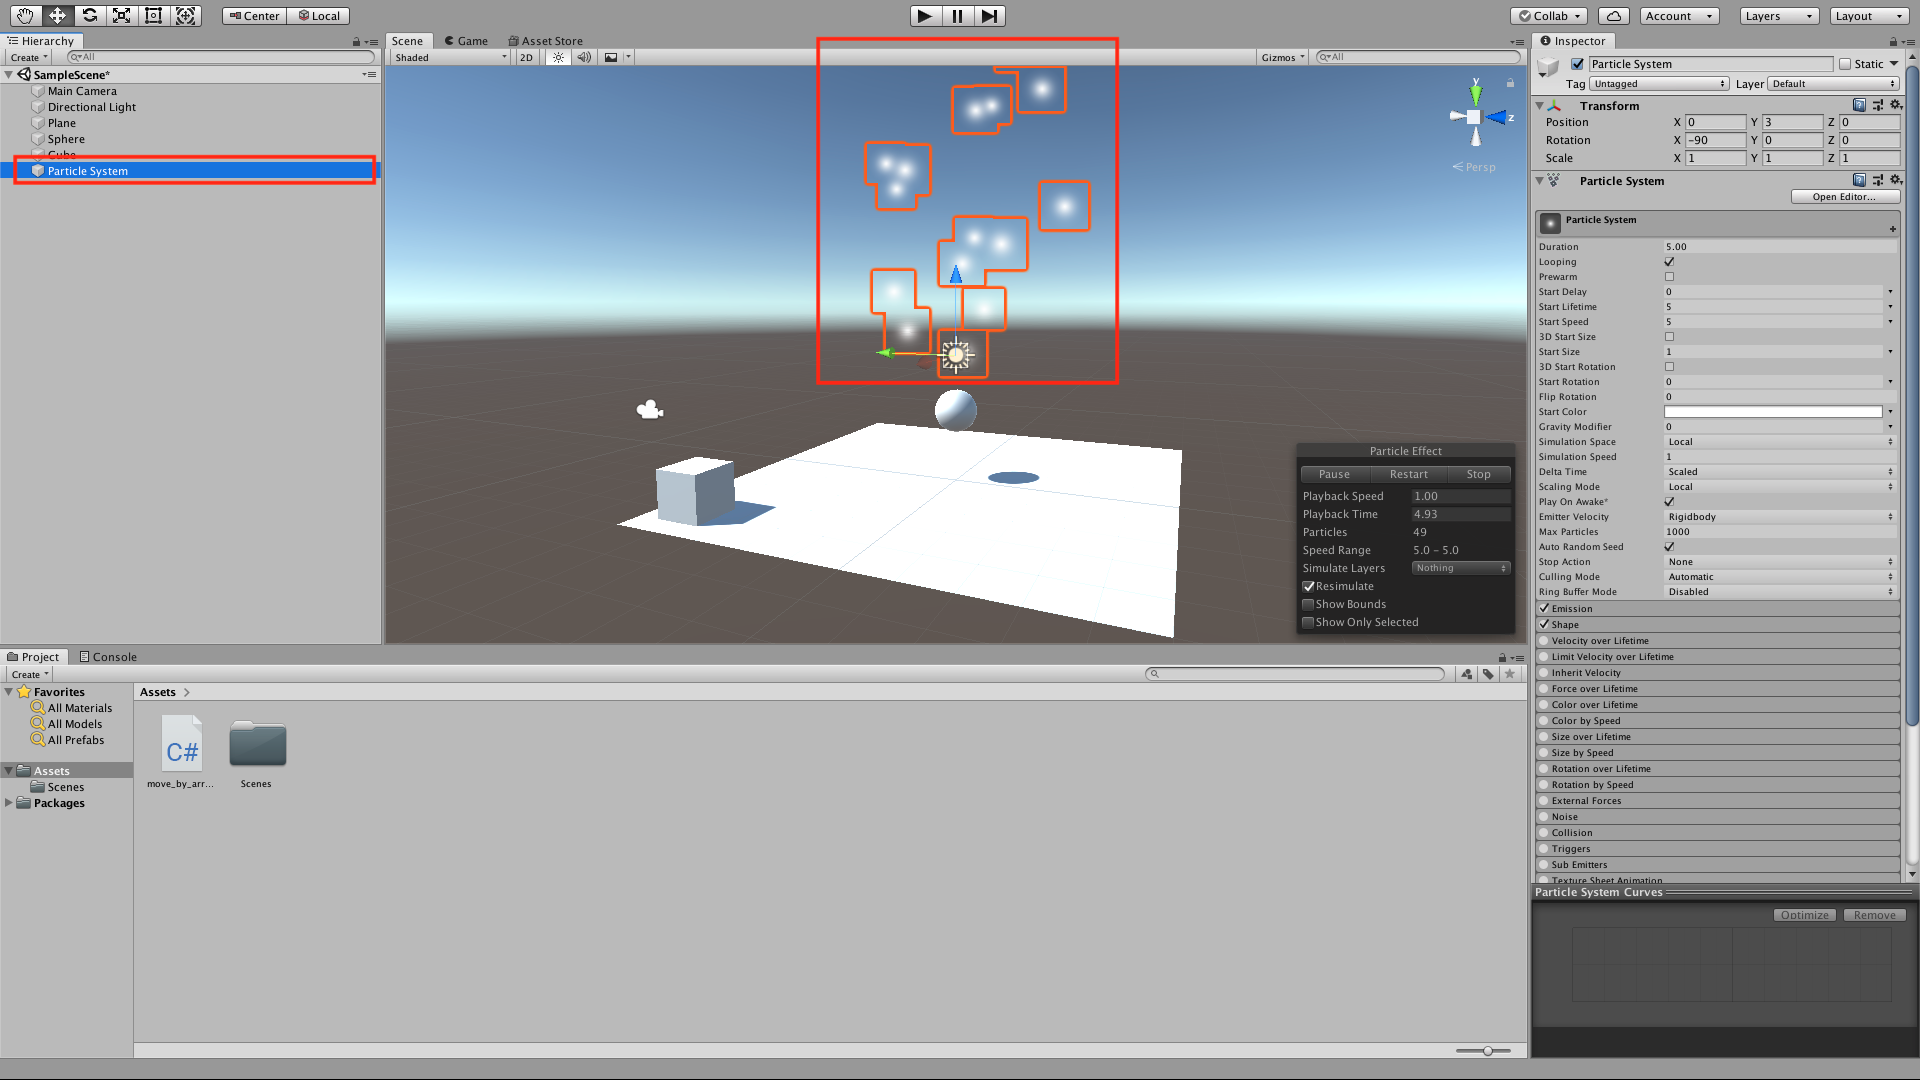The height and width of the screenshot is (1080, 1920).
Task: Select the Rect Transform tool
Action: [153, 15]
